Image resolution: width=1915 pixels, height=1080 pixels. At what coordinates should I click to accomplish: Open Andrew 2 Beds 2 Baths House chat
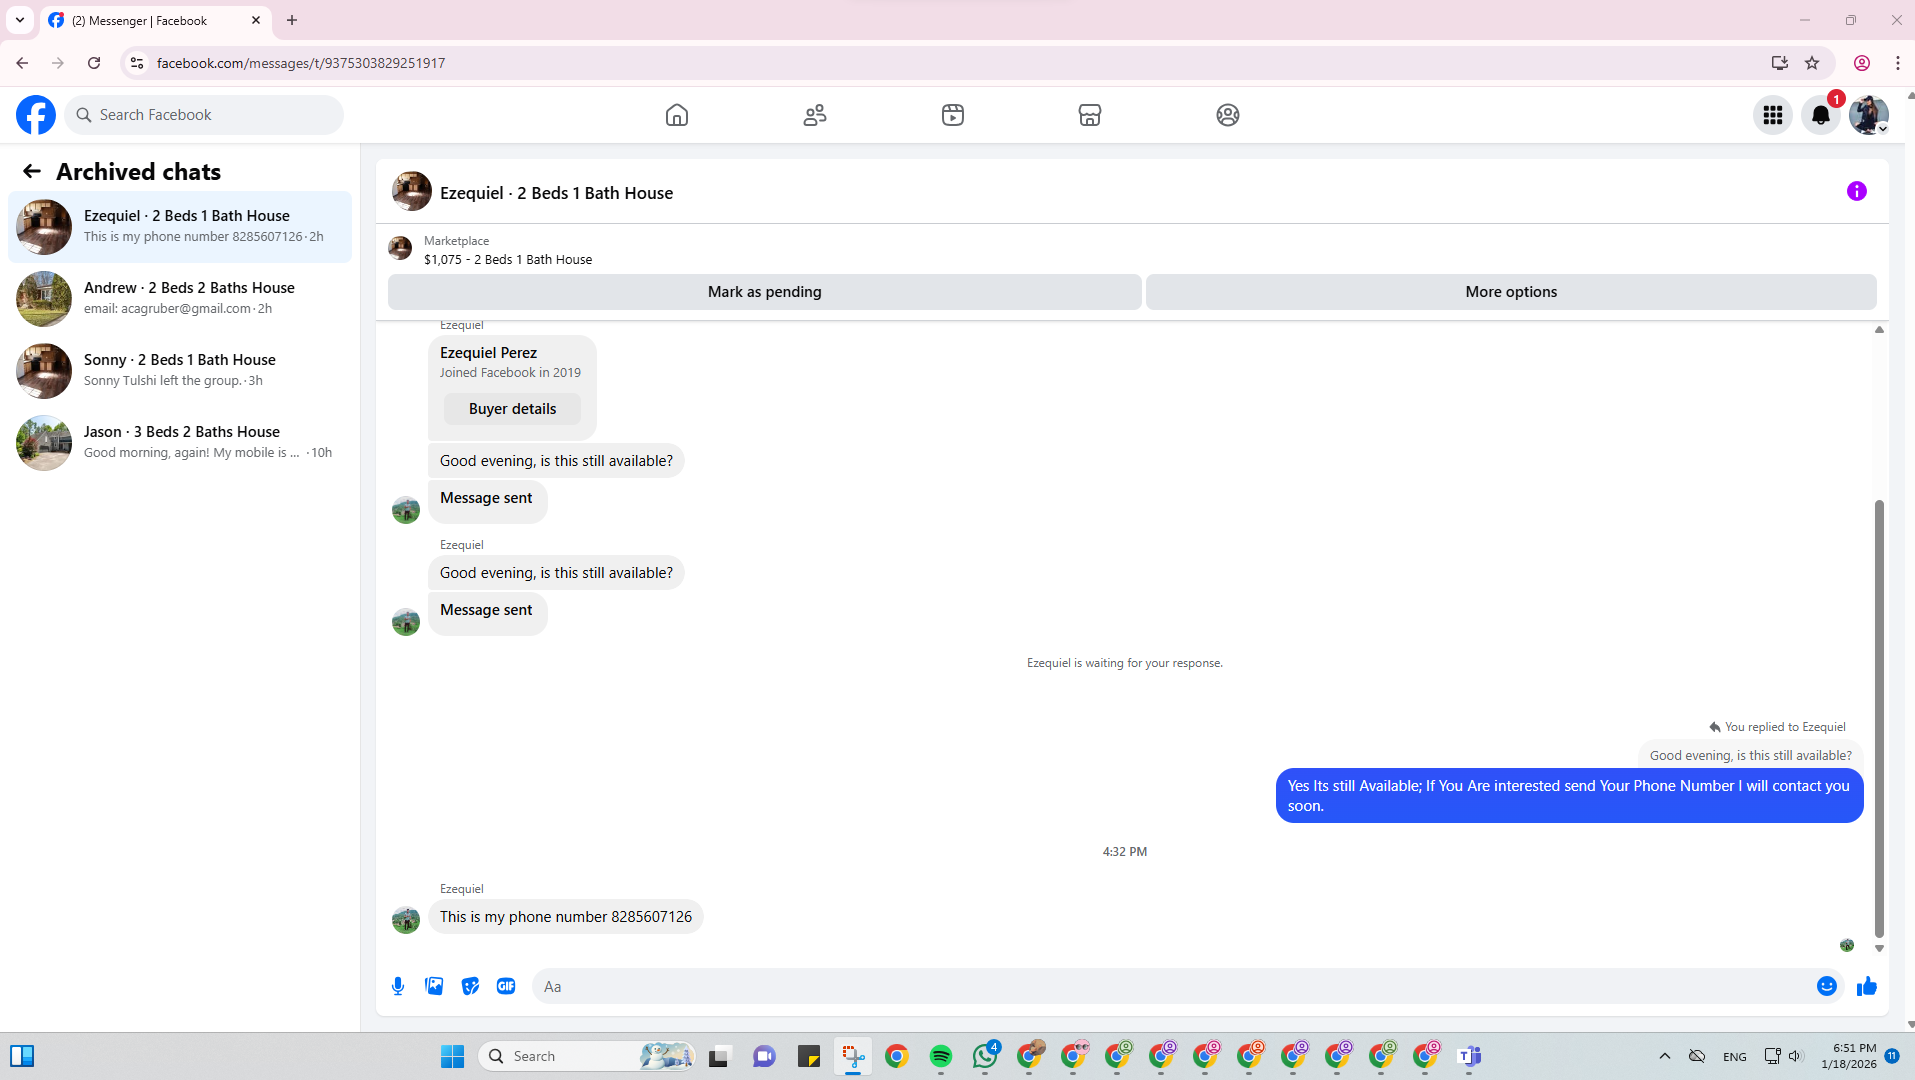point(180,299)
